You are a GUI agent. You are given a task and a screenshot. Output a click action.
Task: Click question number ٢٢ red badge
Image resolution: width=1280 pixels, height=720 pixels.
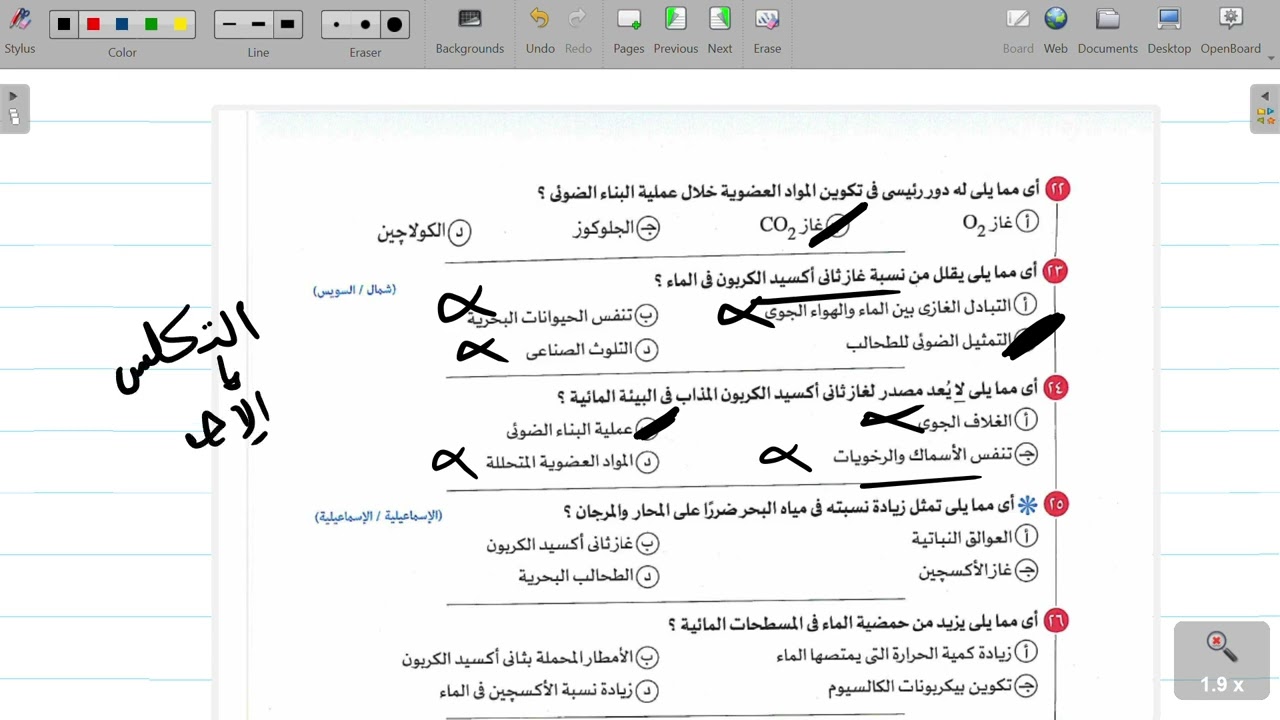point(1057,189)
